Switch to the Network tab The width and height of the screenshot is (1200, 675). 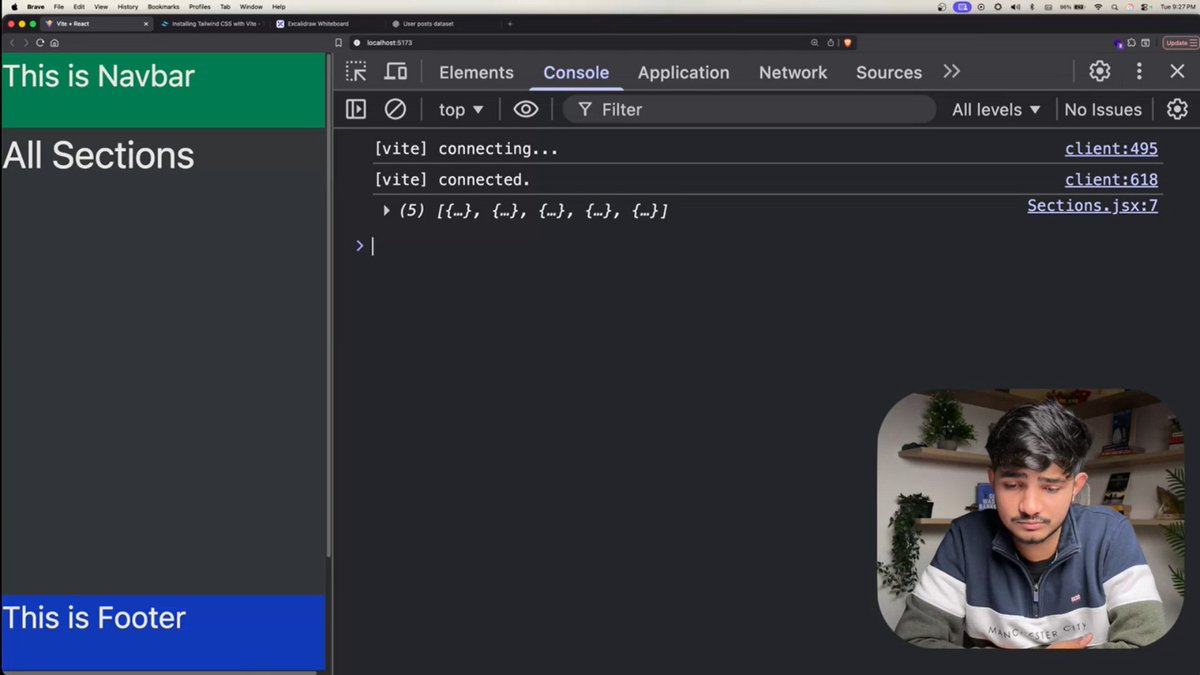click(x=793, y=72)
